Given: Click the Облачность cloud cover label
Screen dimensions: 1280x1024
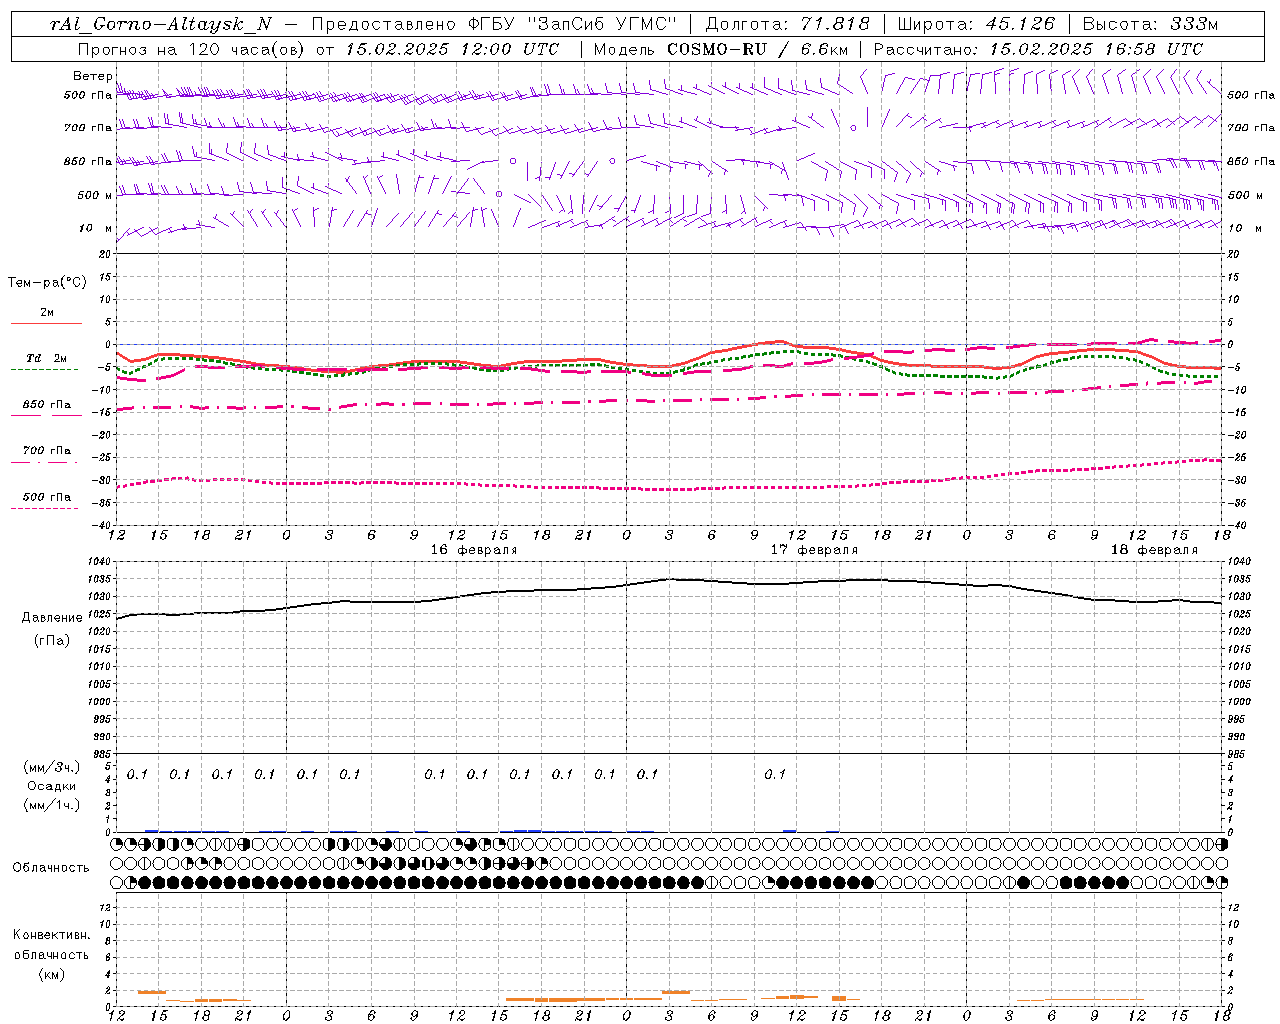Looking at the screenshot, I should tap(51, 868).
